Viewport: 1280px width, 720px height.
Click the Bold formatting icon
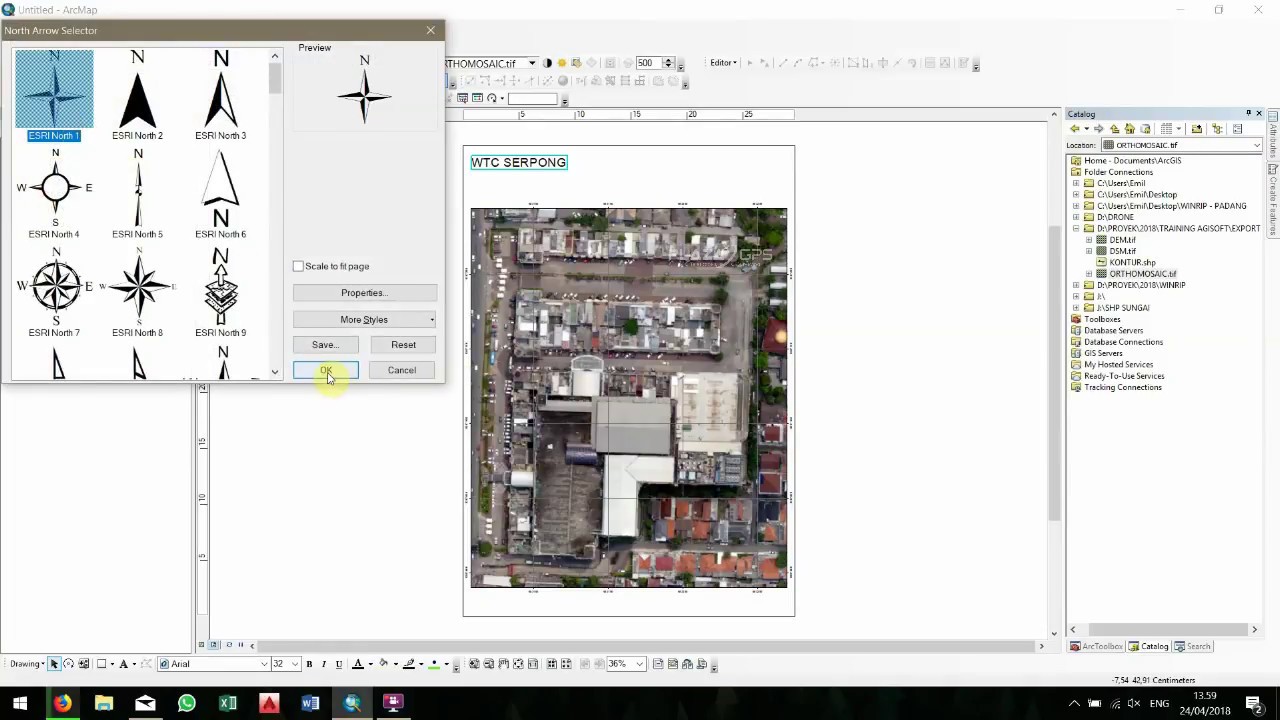pyautogui.click(x=309, y=664)
